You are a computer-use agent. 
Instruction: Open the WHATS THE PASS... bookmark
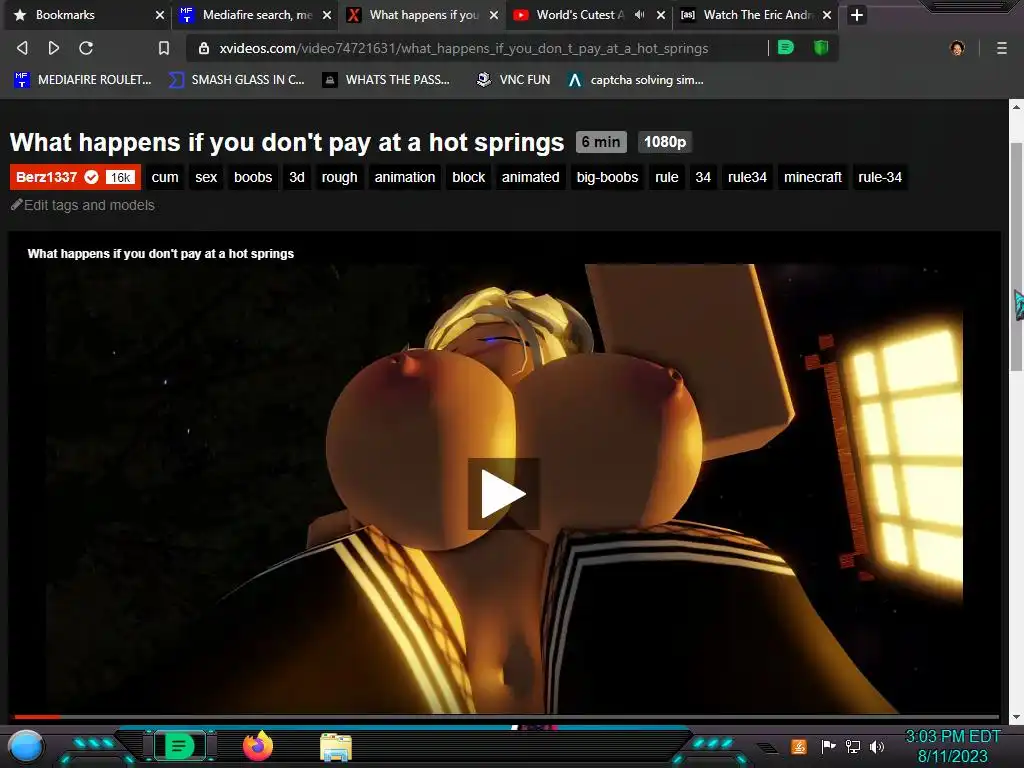[x=386, y=80]
